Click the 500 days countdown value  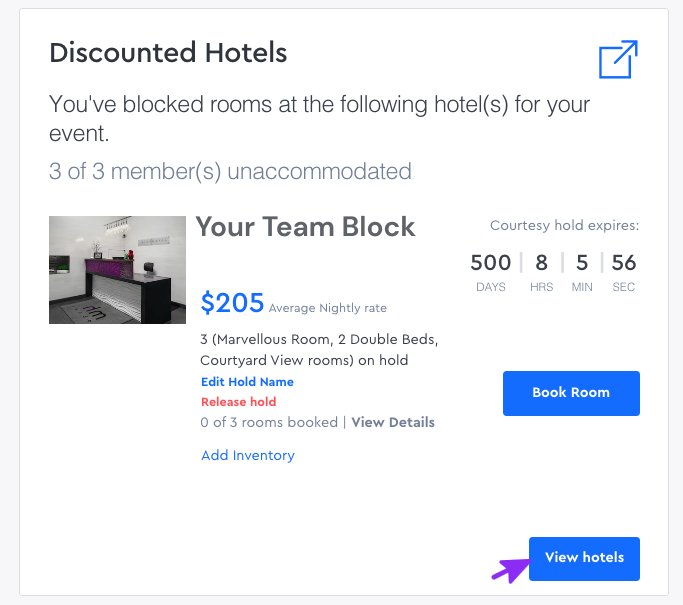click(x=490, y=263)
